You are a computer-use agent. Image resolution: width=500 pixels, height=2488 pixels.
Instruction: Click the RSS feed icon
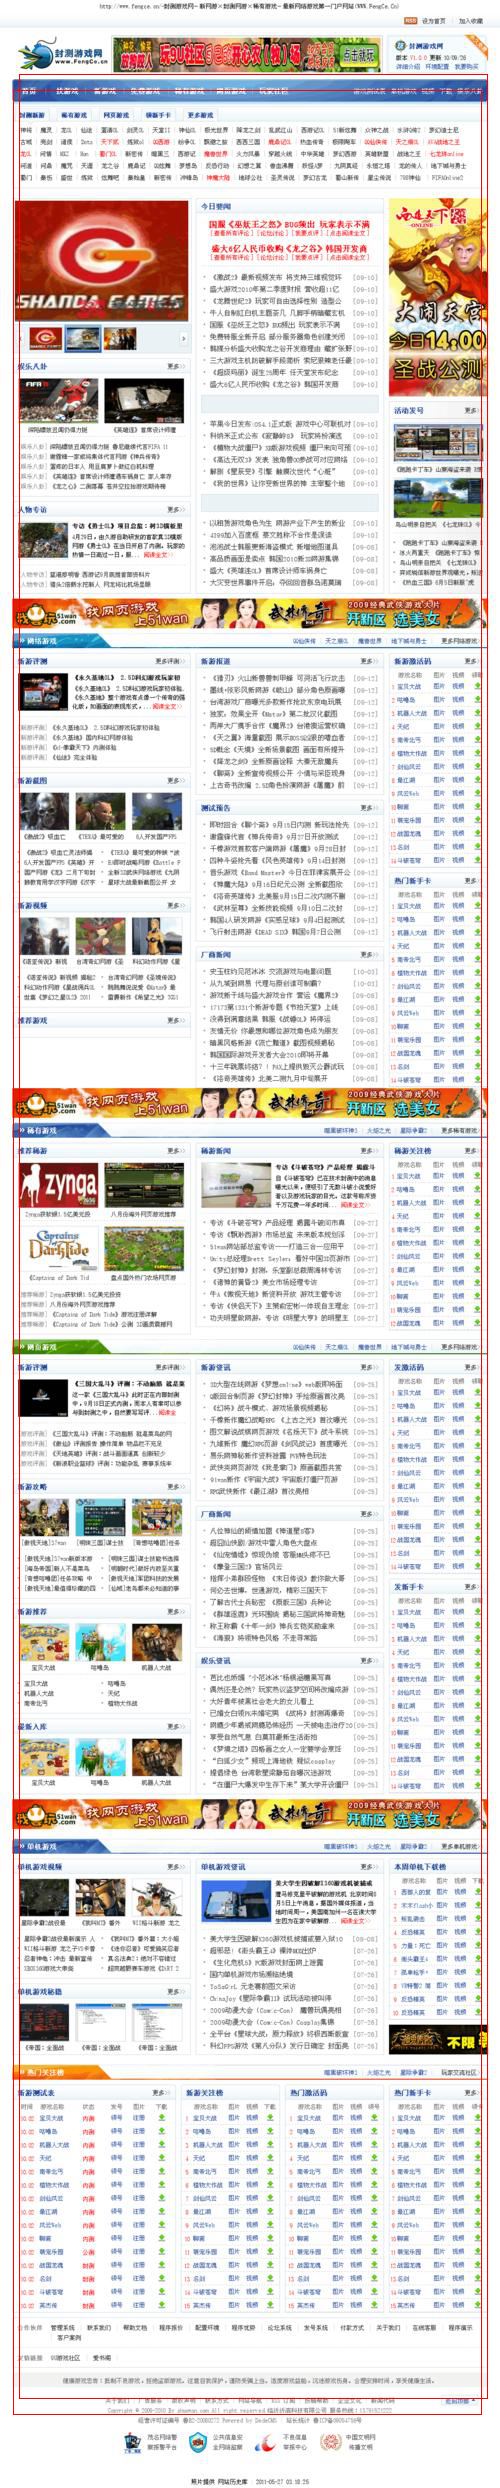pyautogui.click(x=411, y=20)
